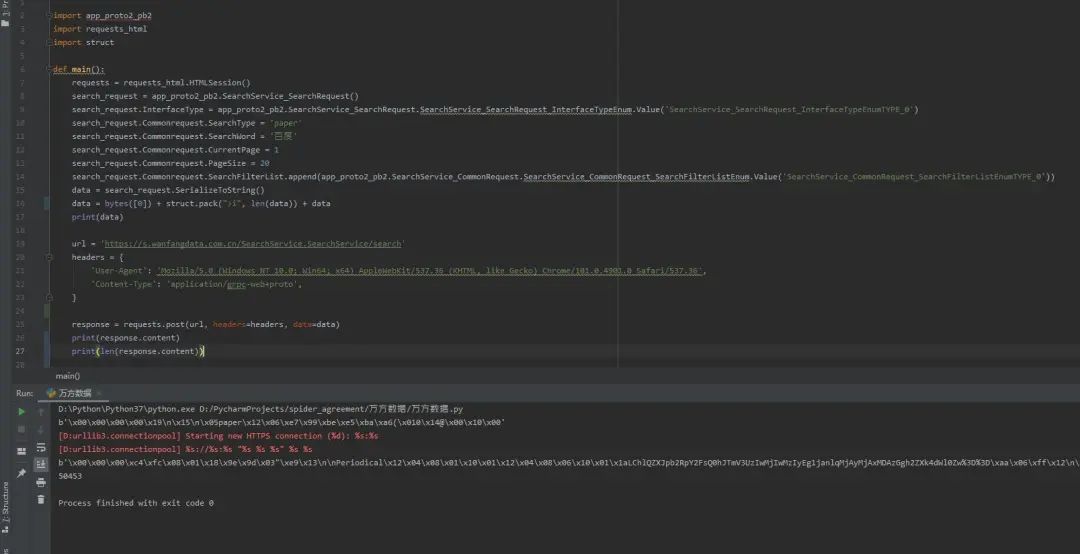Click the 'print(data)' statement
Image resolution: width=1080 pixels, height=554 pixels.
[x=97, y=217]
